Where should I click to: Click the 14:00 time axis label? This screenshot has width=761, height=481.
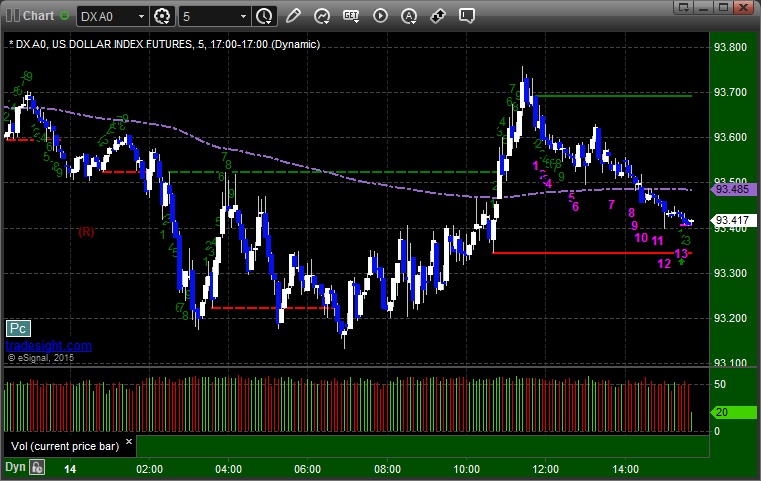[x=625, y=469]
